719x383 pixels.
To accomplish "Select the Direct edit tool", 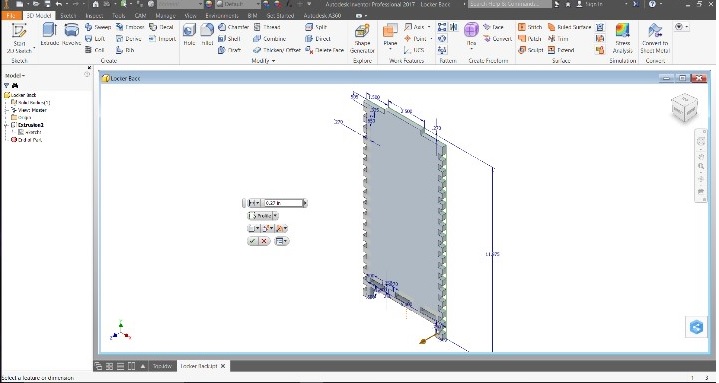I will coord(318,39).
